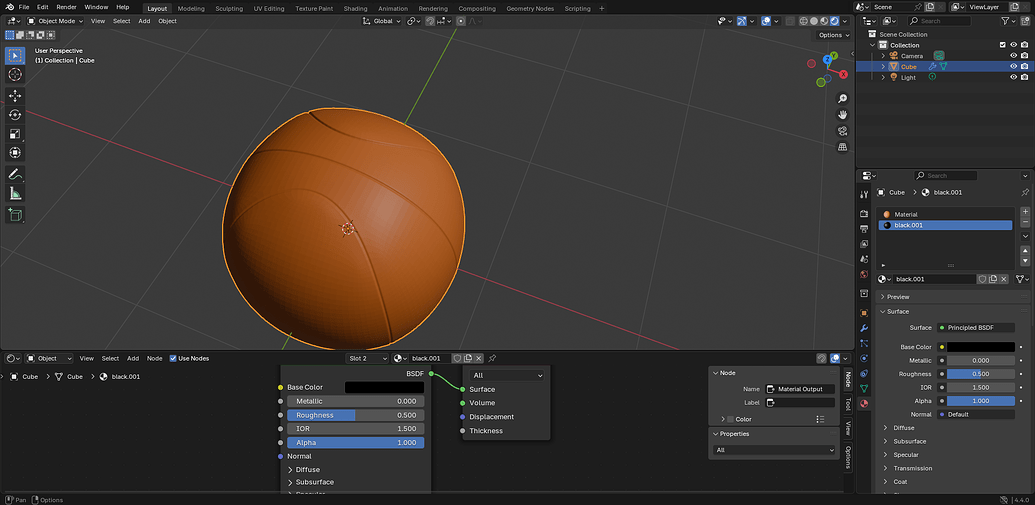The image size is (1035, 505).
Task: Activate the Transform tool
Action: pyautogui.click(x=15, y=153)
